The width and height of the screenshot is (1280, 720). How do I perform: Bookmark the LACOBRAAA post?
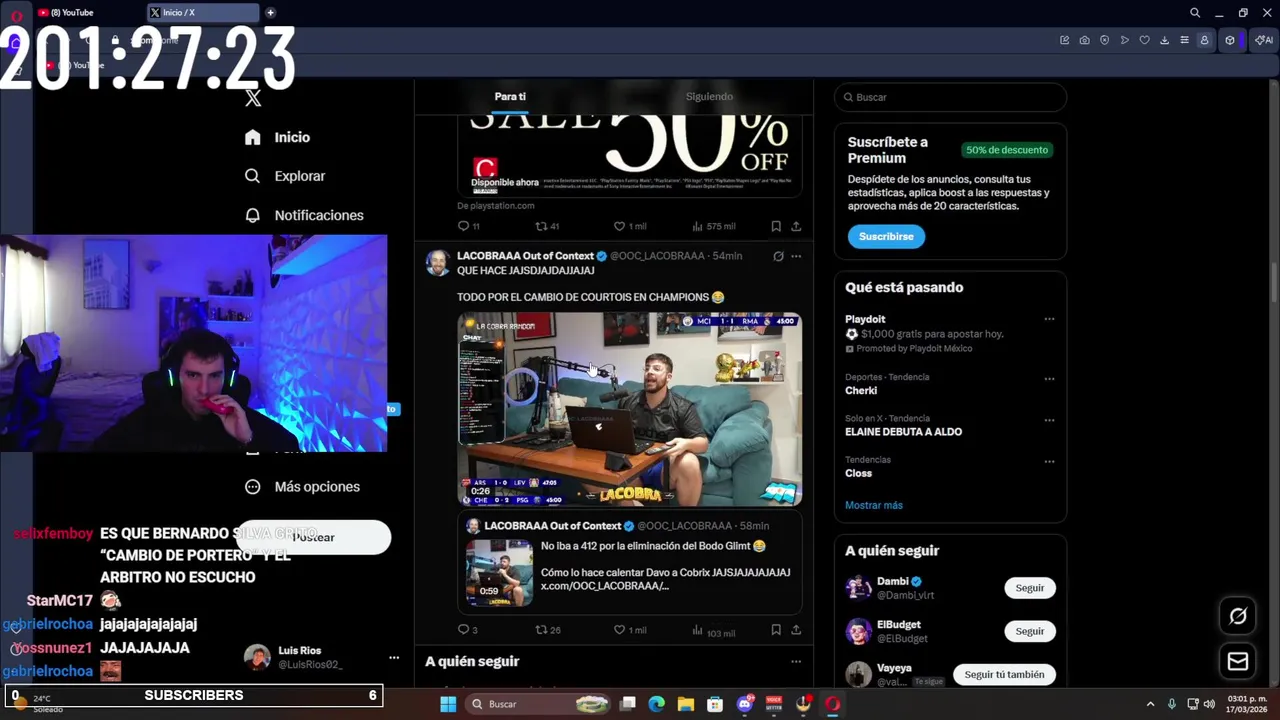point(776,630)
